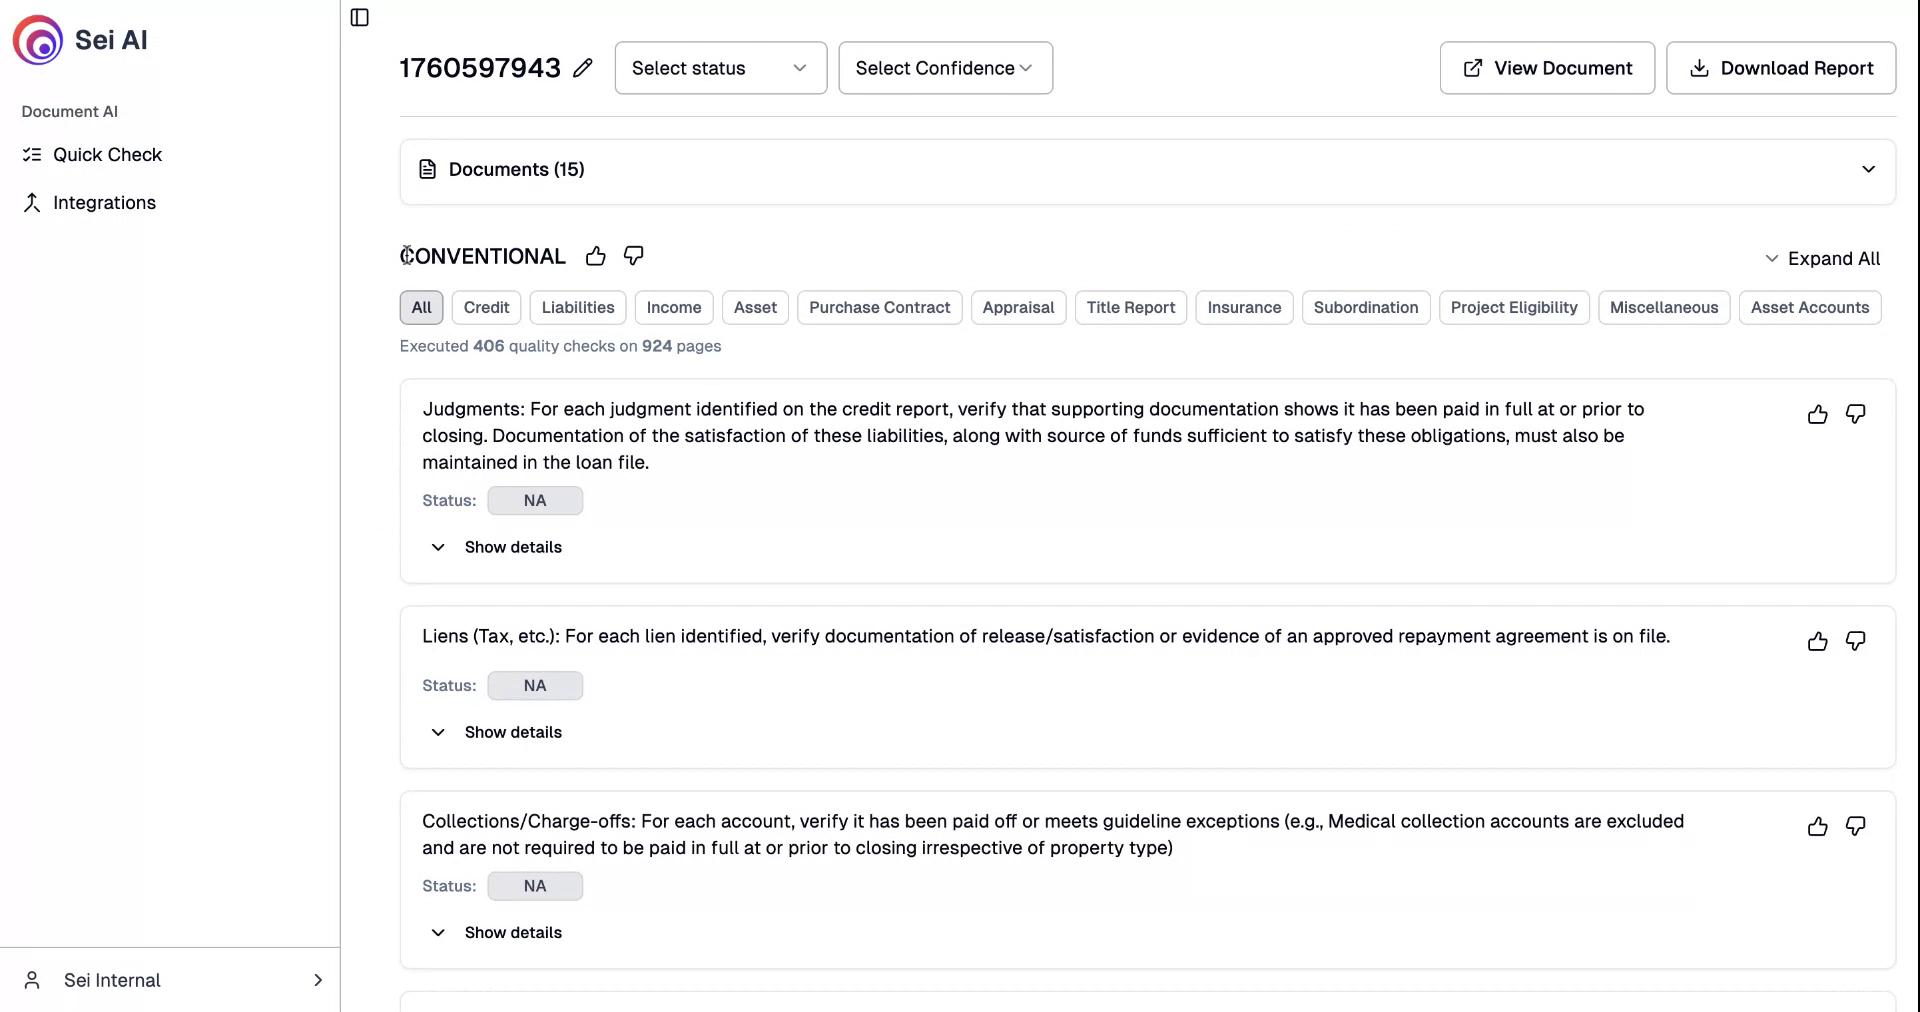Image resolution: width=1920 pixels, height=1012 pixels.
Task: Click the external link icon on View Document
Action: tap(1471, 67)
